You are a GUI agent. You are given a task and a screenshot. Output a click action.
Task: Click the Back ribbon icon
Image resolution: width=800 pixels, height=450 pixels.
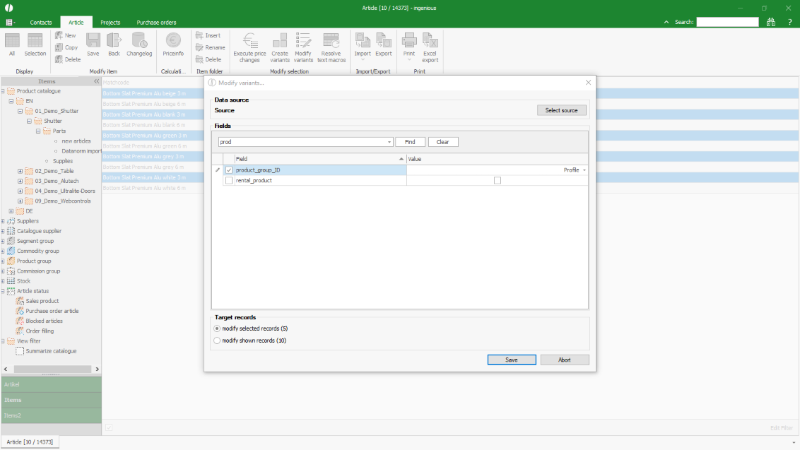114,44
